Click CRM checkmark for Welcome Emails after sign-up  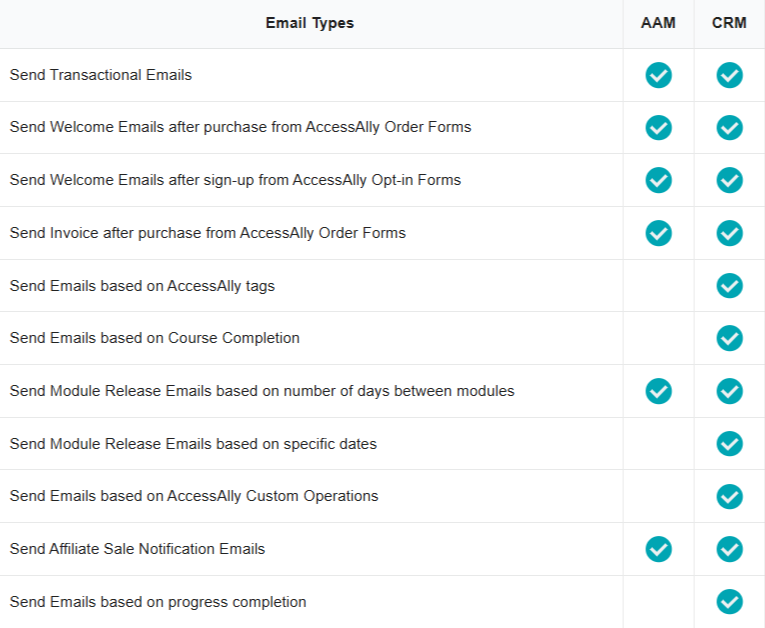tap(729, 180)
